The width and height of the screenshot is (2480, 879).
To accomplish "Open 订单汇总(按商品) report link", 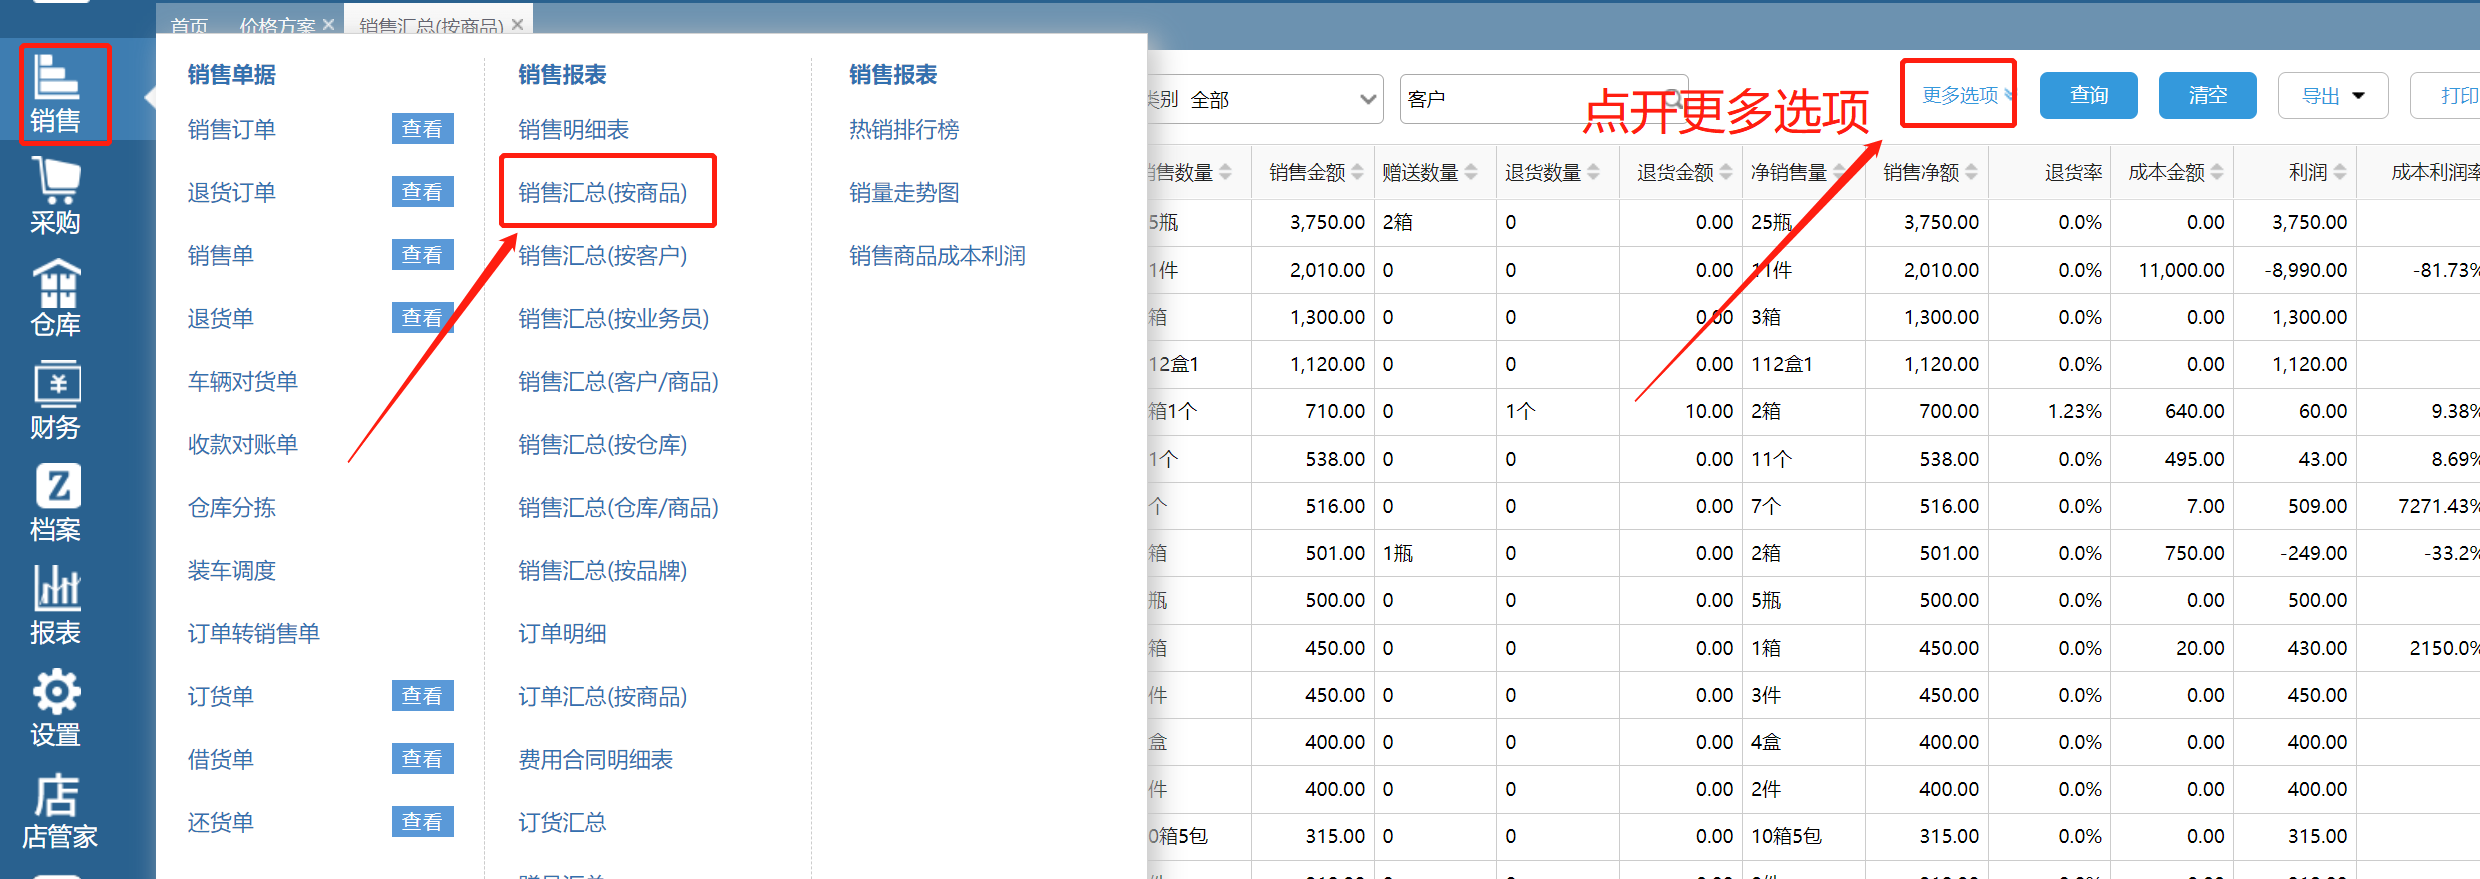I will click(602, 696).
